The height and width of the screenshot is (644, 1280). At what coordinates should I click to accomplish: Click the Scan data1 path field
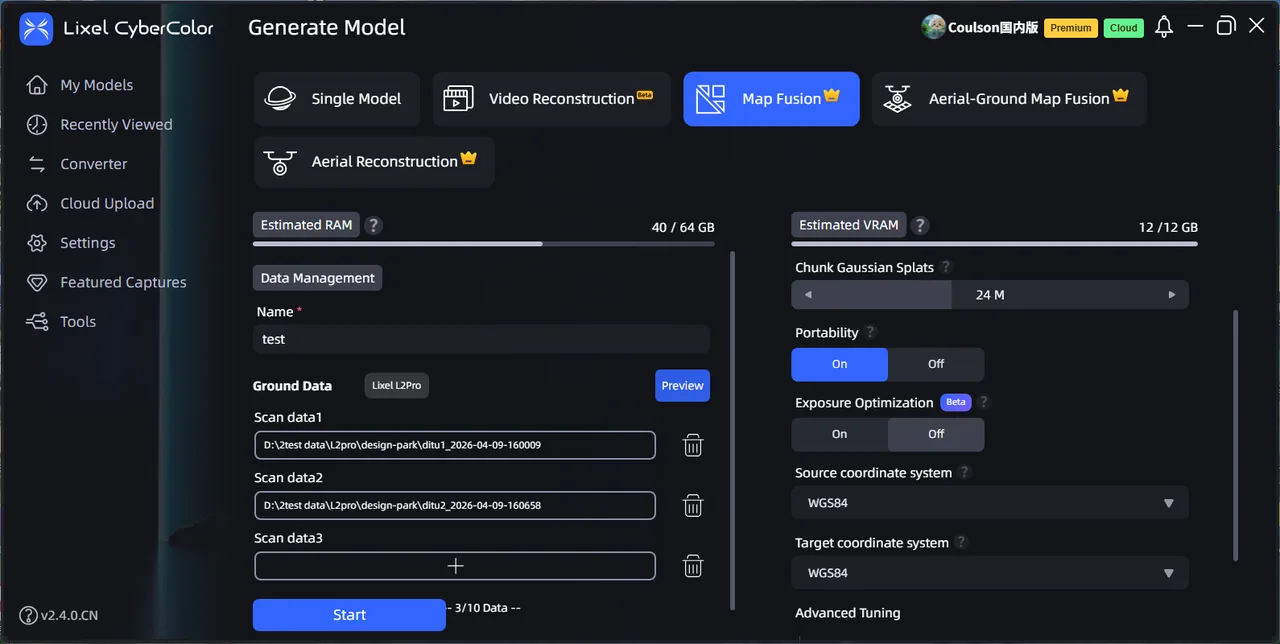tap(455, 445)
